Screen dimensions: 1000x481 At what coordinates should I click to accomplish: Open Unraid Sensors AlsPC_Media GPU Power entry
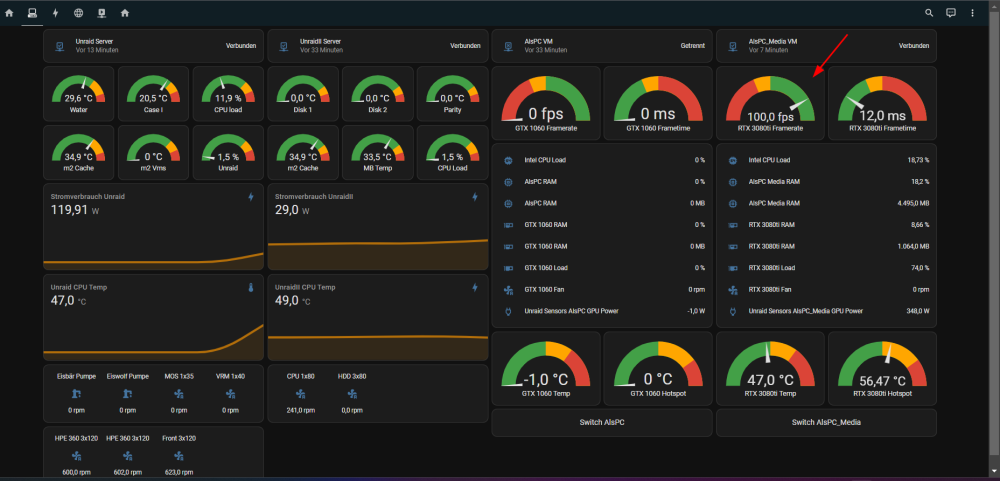(x=826, y=311)
